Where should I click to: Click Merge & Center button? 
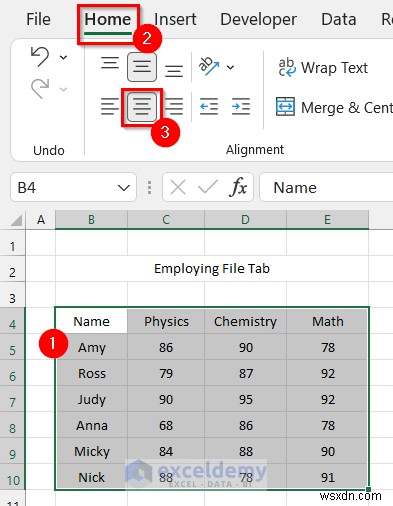coord(334,107)
